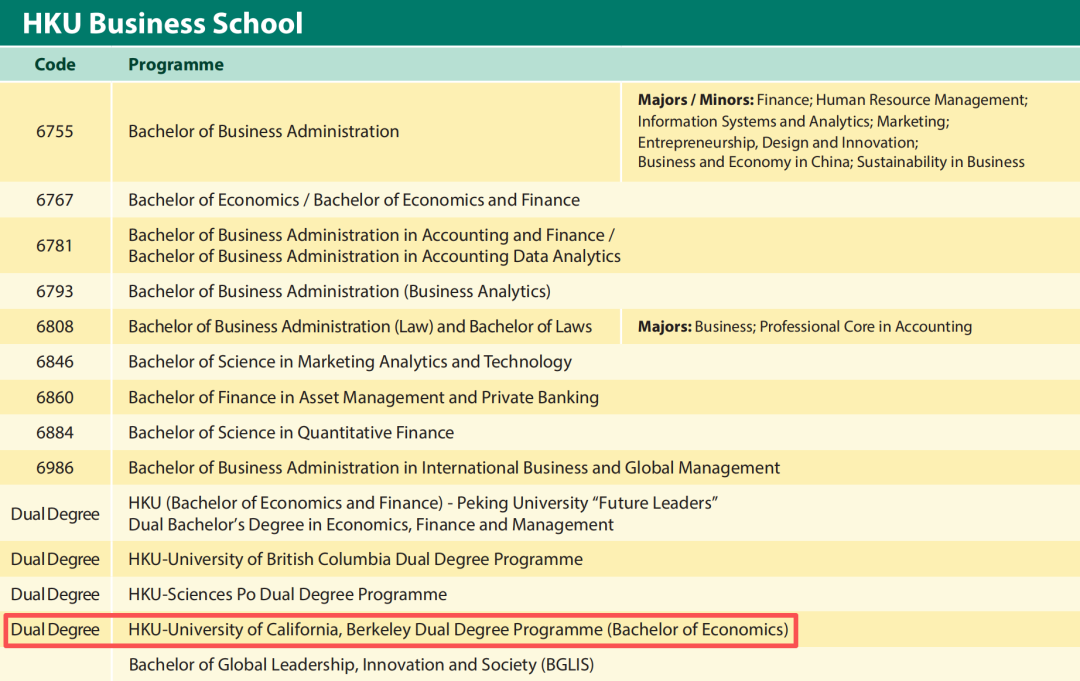Click 'Bachelor of Business Administration (Business Analytics)'
The height and width of the screenshot is (681, 1080).
pos(340,291)
